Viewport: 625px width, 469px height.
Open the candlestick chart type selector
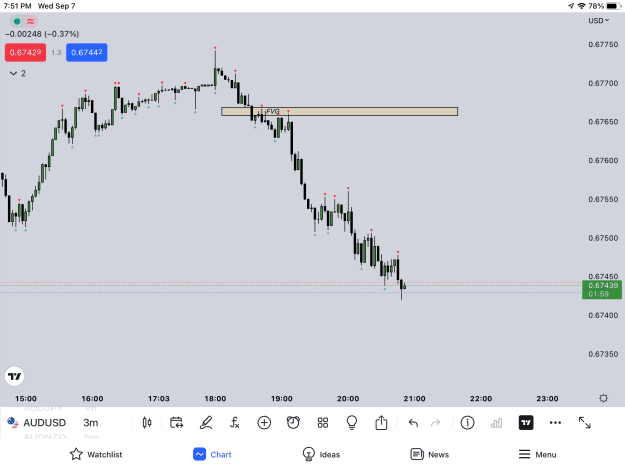tap(147, 422)
